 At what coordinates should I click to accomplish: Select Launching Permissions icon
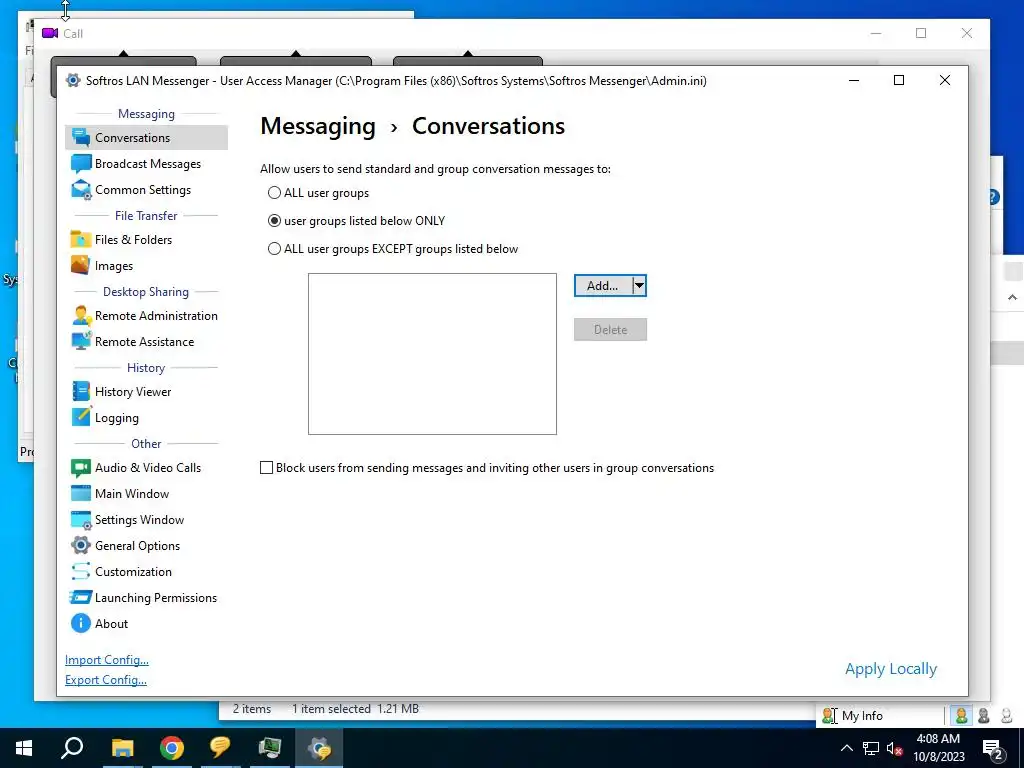pos(81,598)
